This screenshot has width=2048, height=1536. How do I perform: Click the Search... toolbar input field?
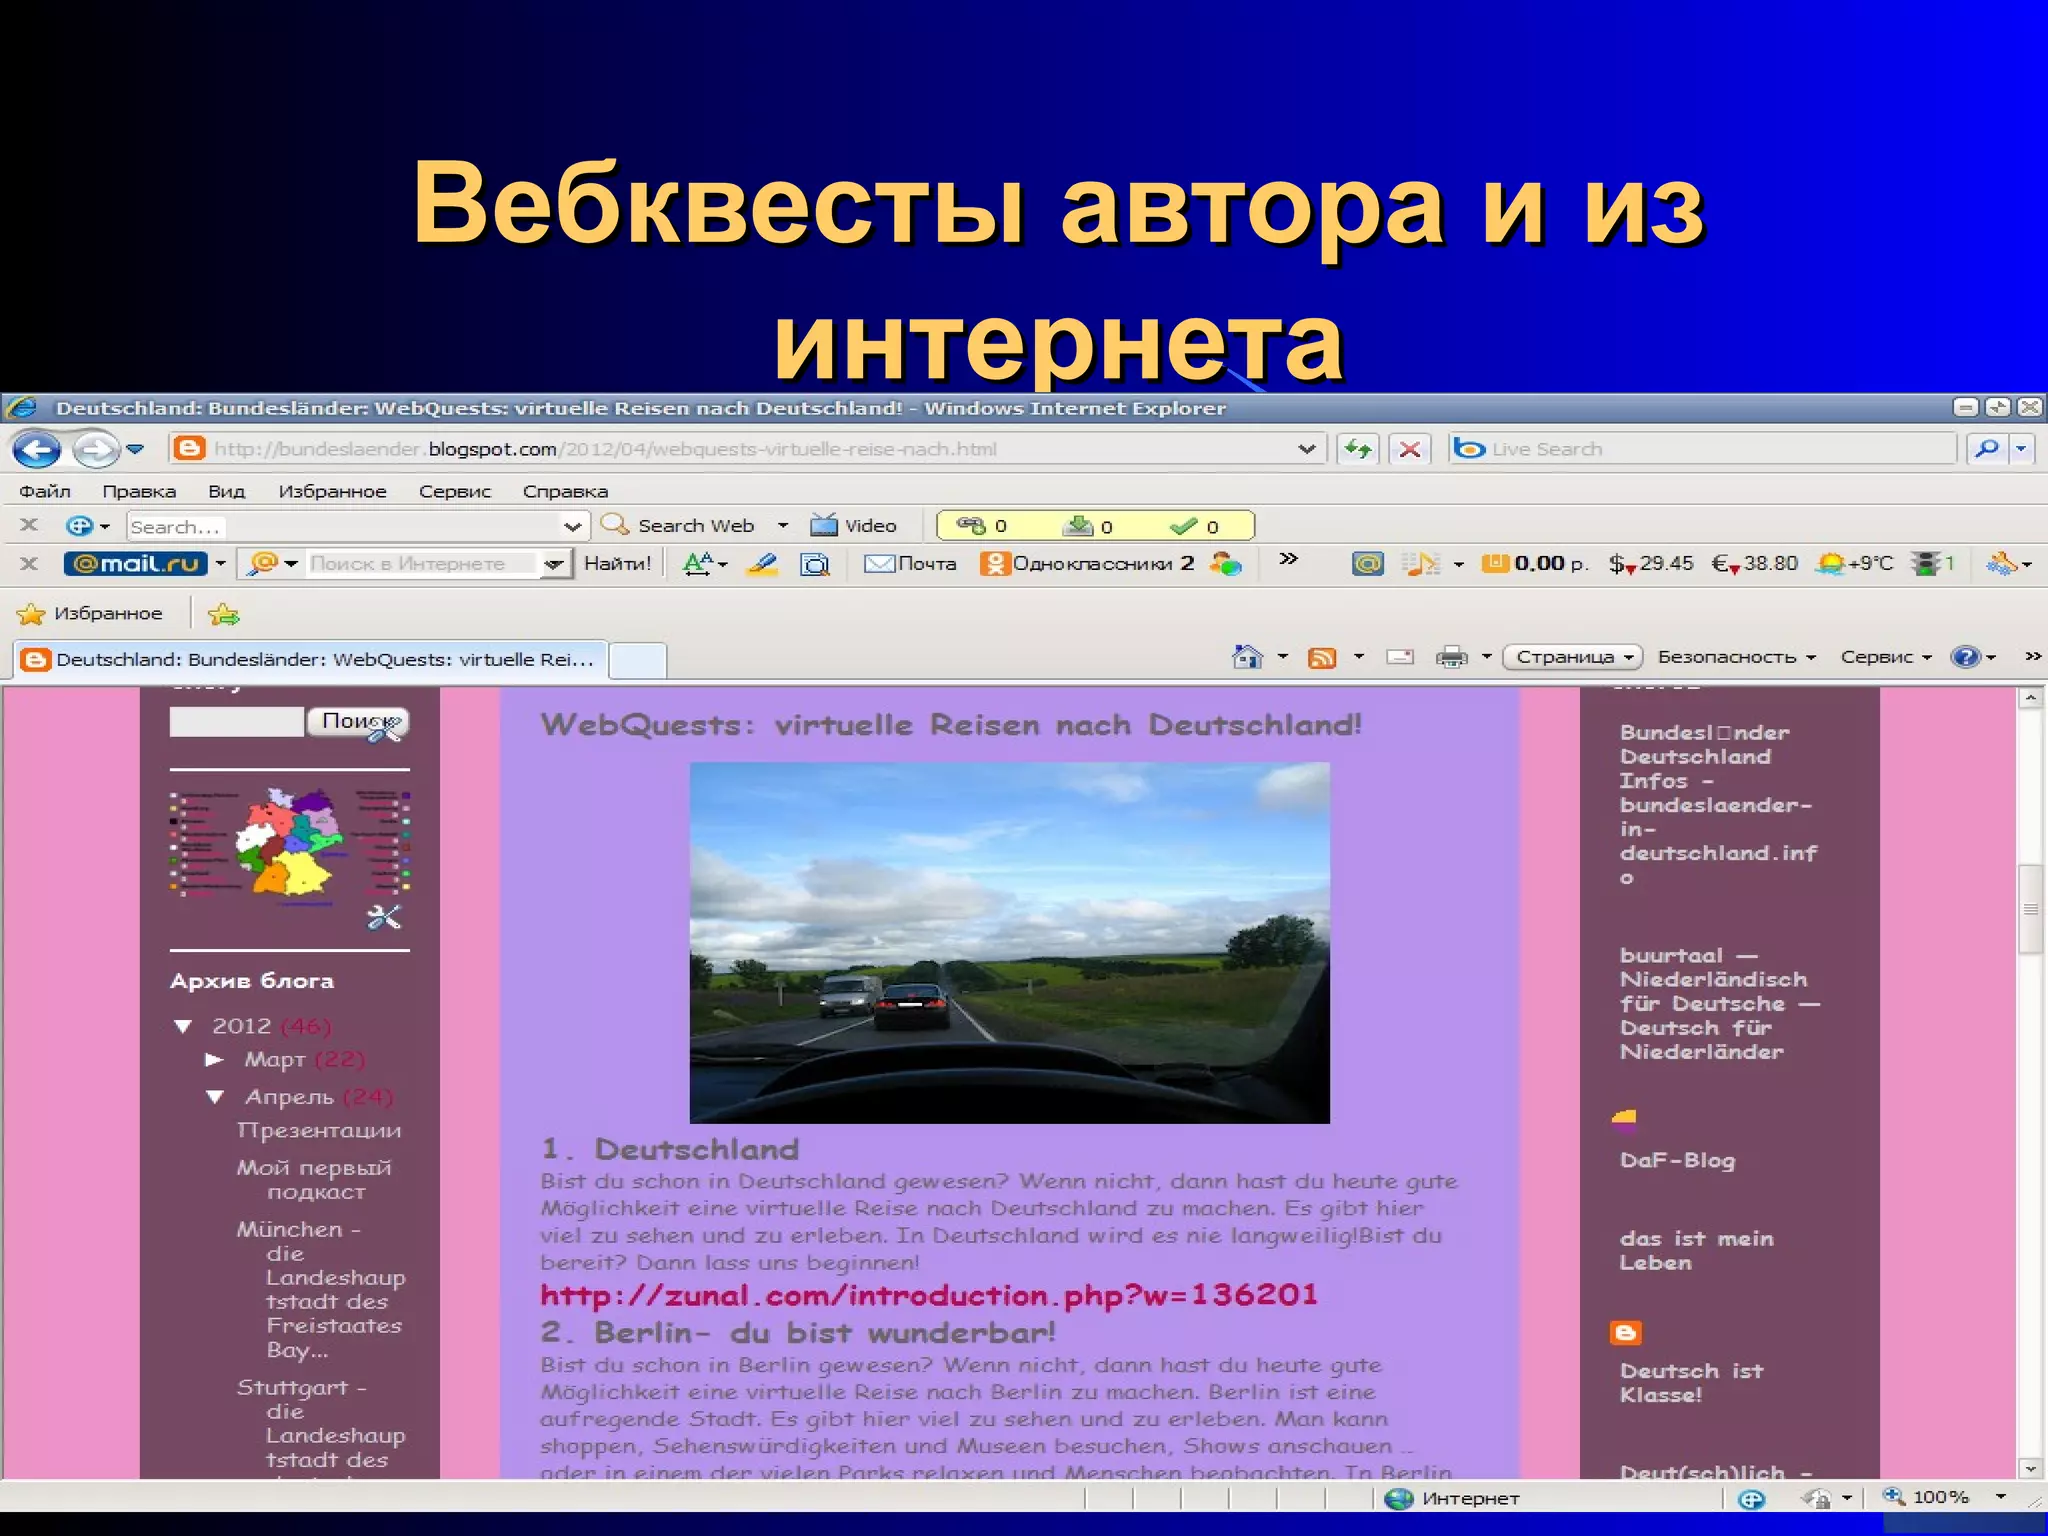343,526
